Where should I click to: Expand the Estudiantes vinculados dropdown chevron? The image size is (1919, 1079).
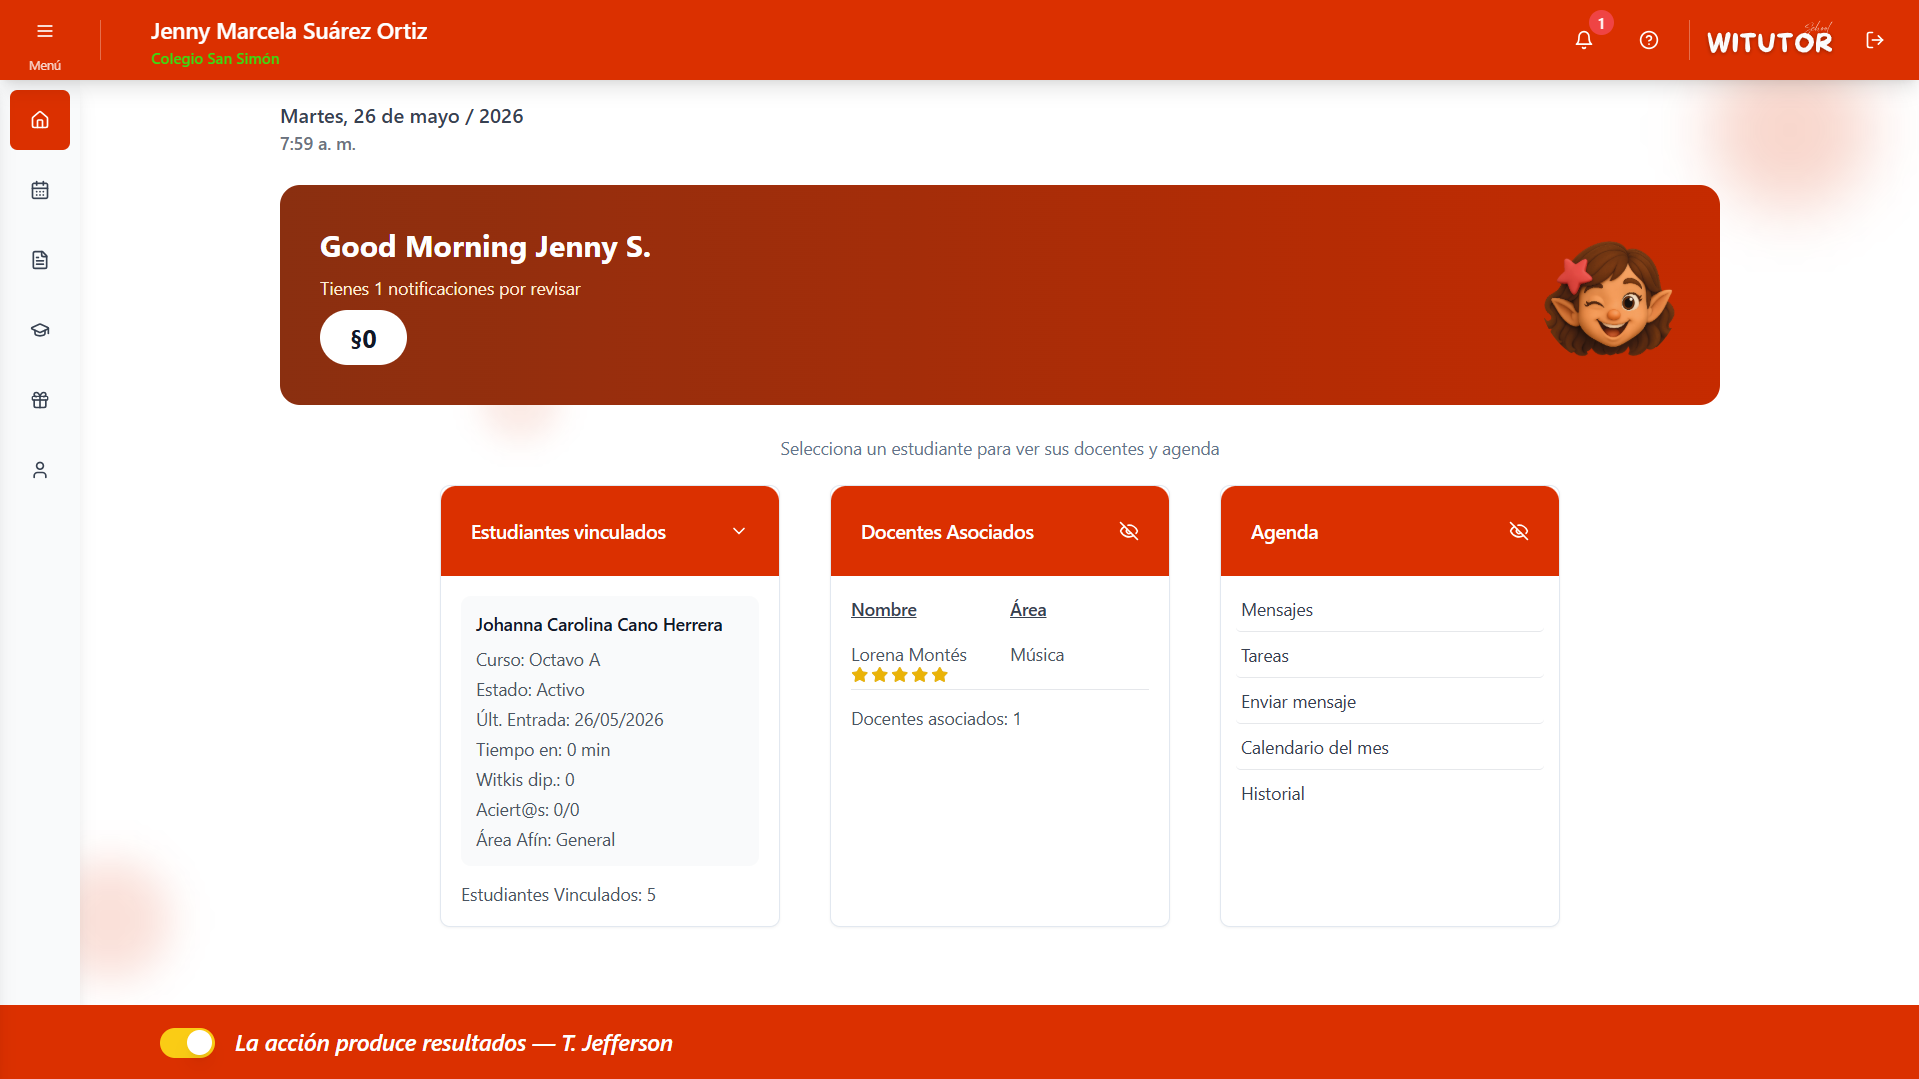(739, 531)
